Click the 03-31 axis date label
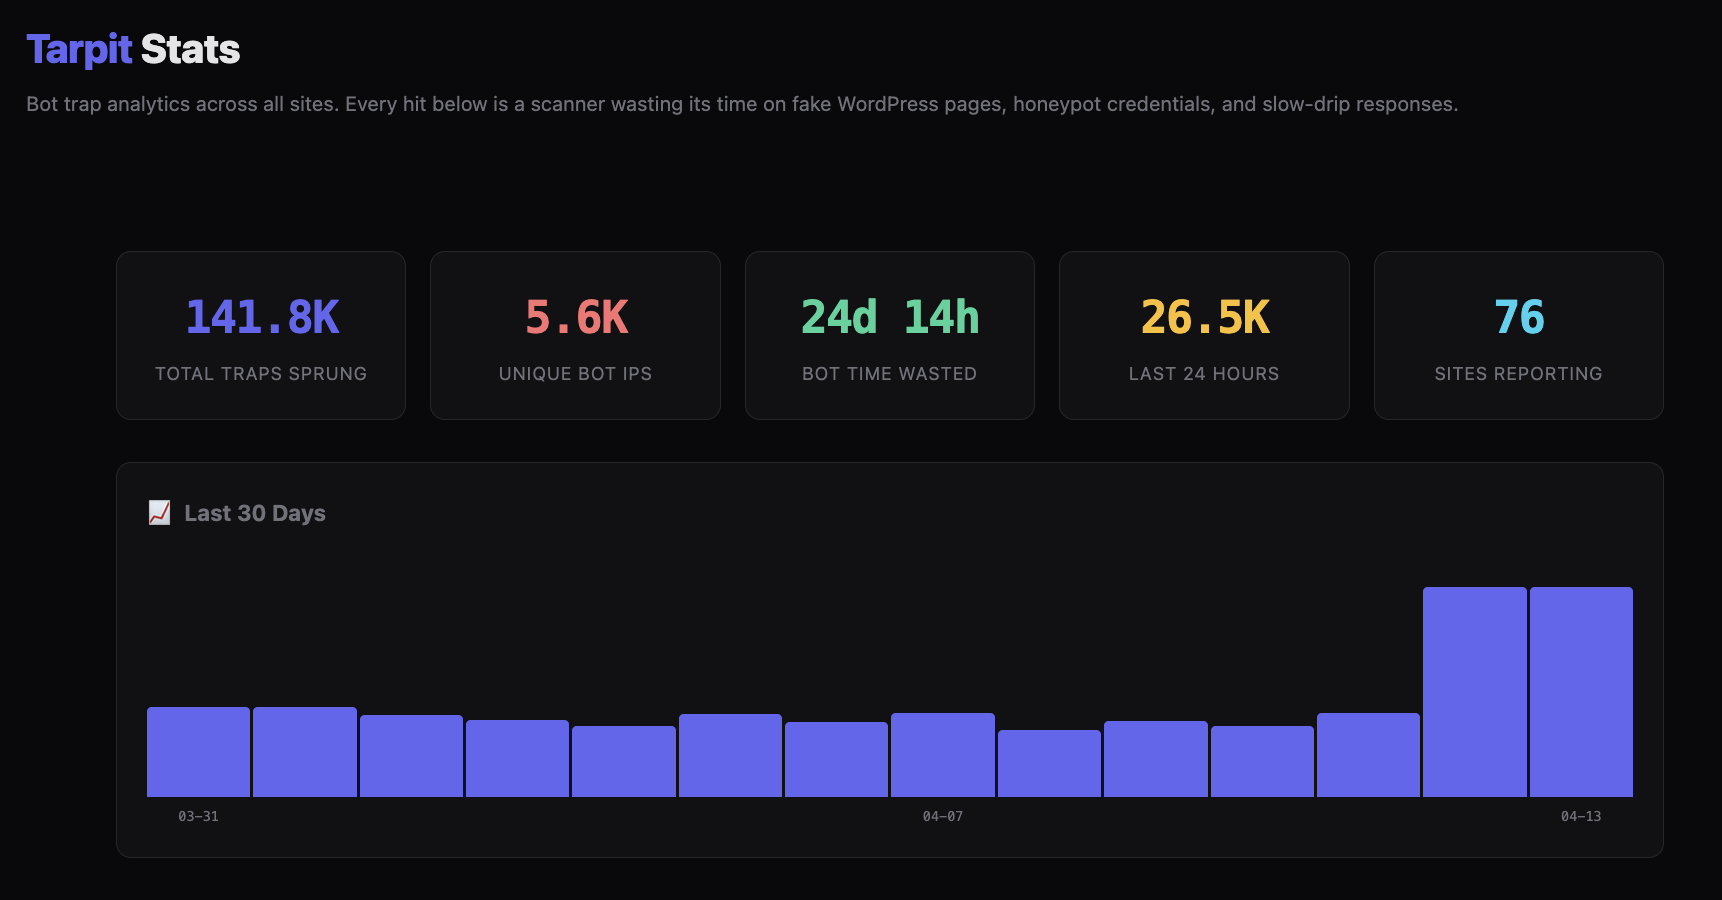This screenshot has height=900, width=1722. point(198,816)
